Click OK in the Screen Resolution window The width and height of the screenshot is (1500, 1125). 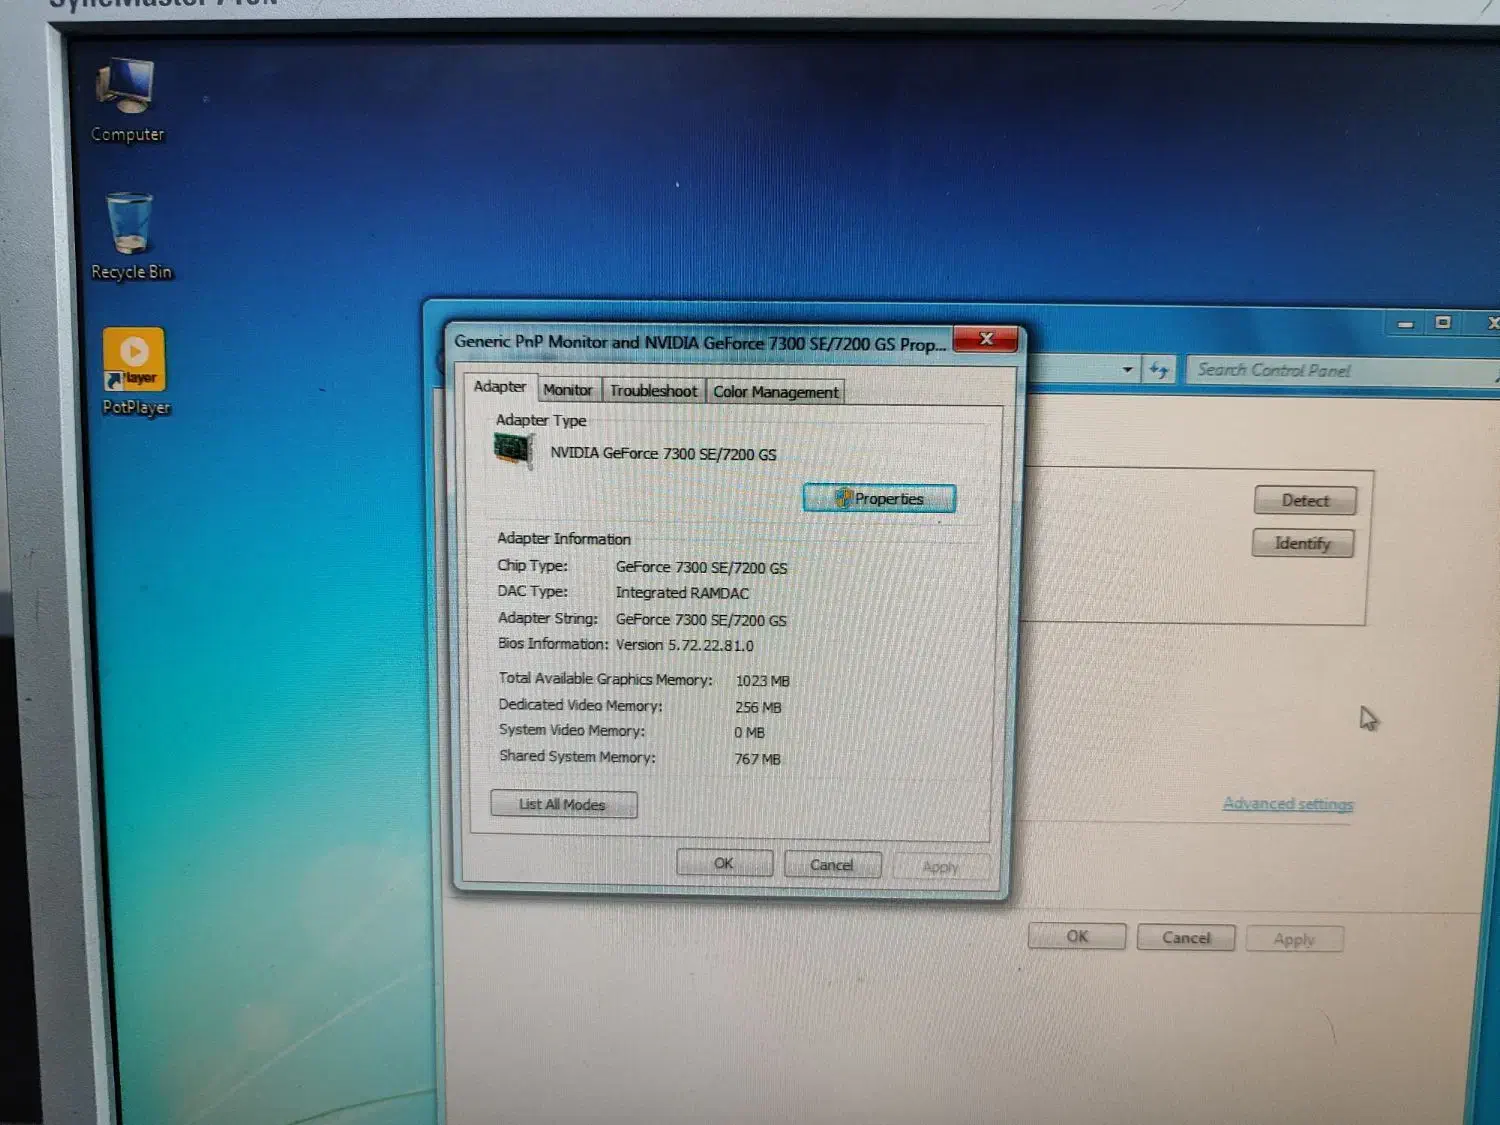coord(1077,937)
